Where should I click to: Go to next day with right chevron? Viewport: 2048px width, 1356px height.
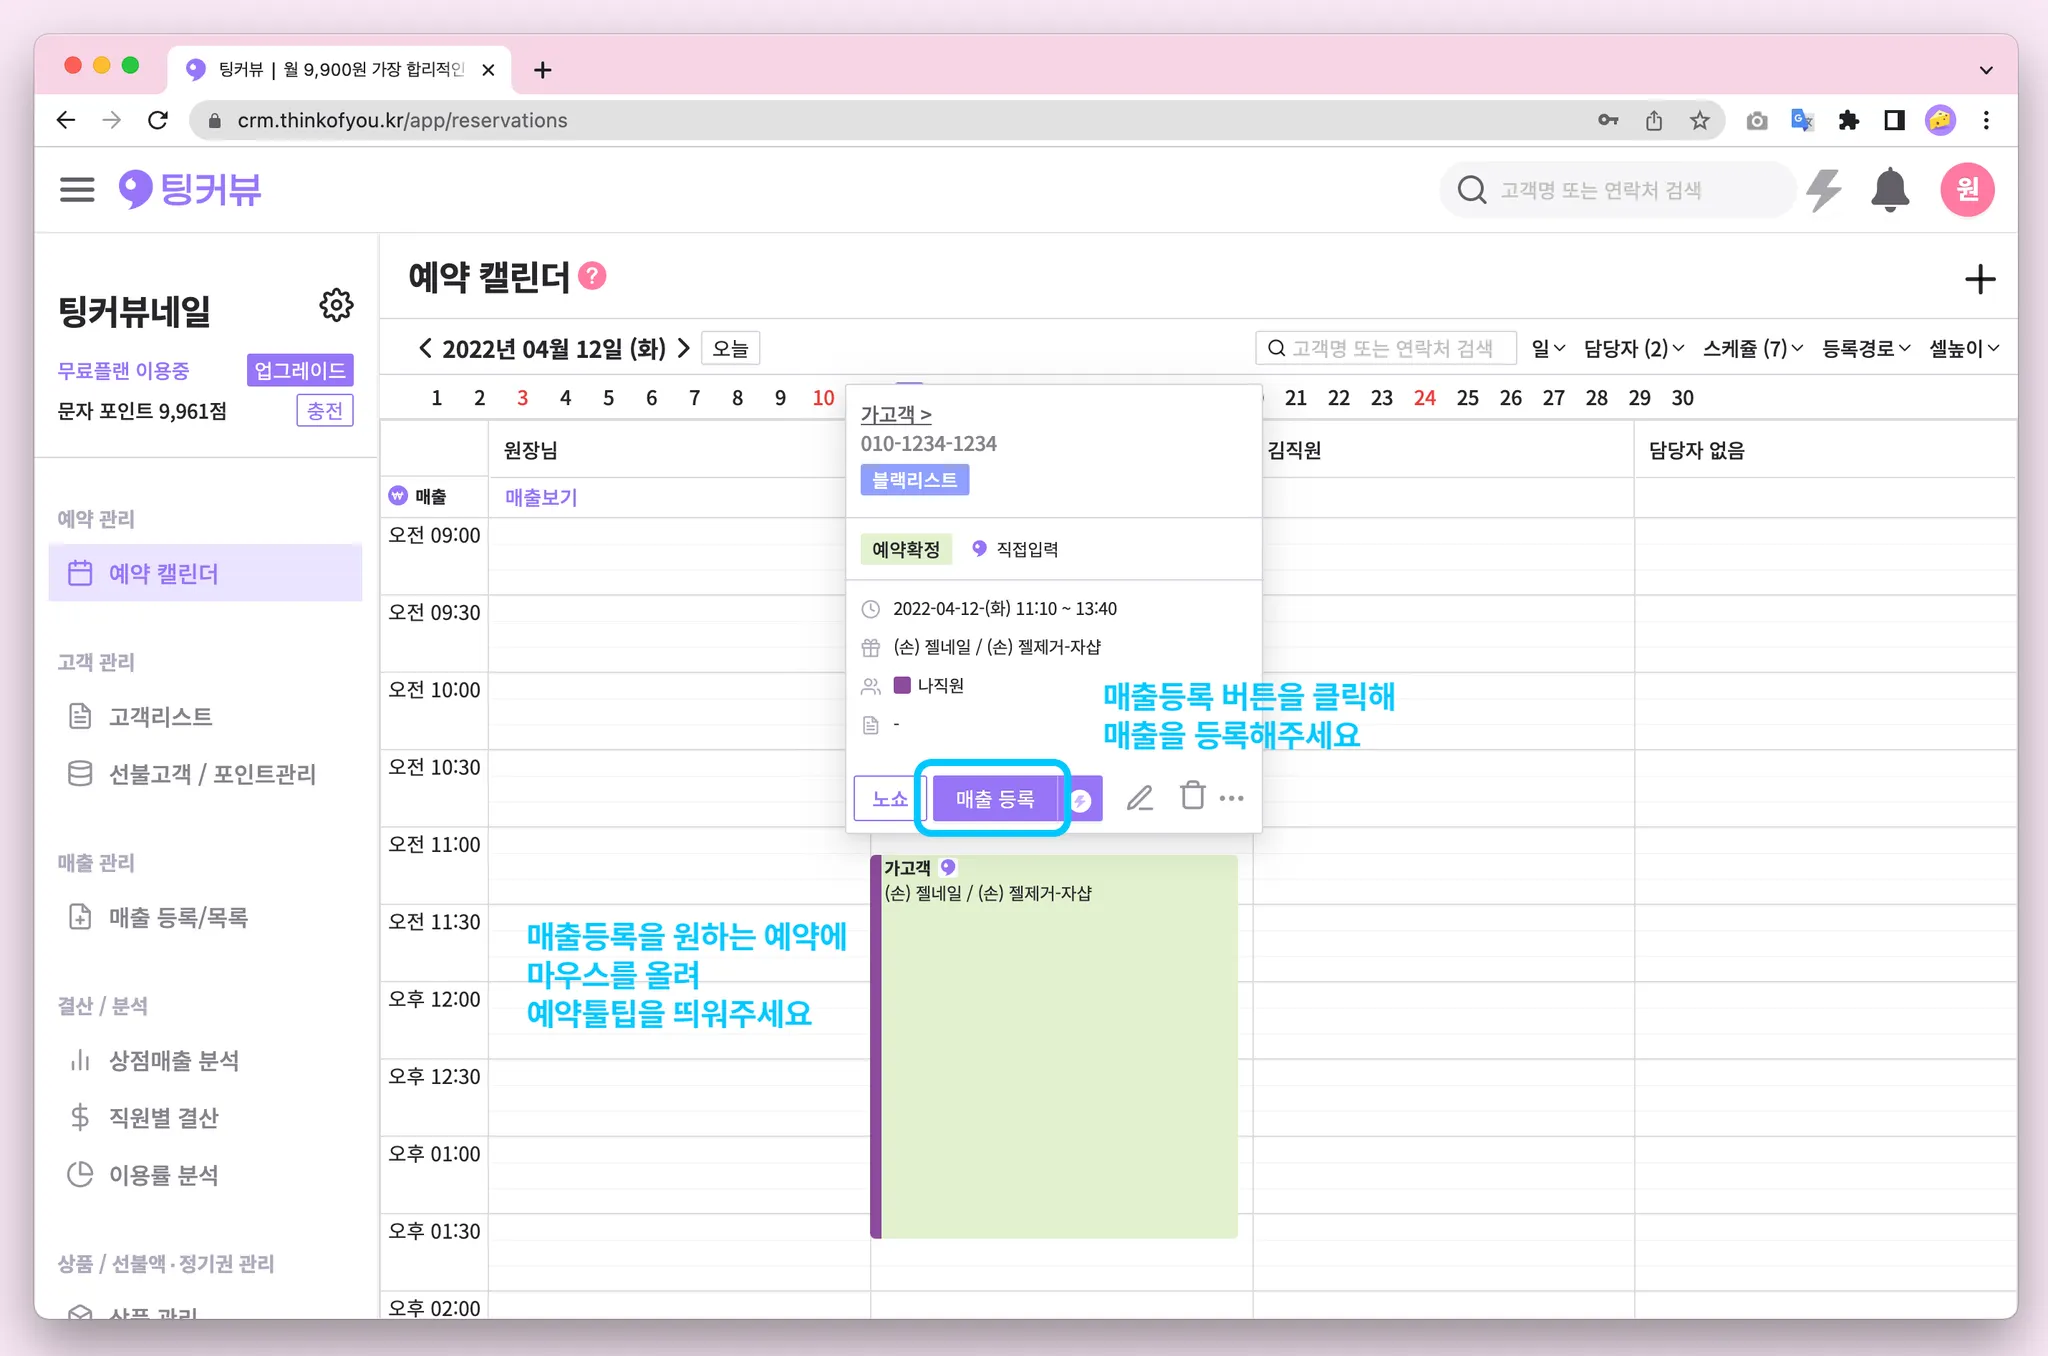tap(684, 348)
